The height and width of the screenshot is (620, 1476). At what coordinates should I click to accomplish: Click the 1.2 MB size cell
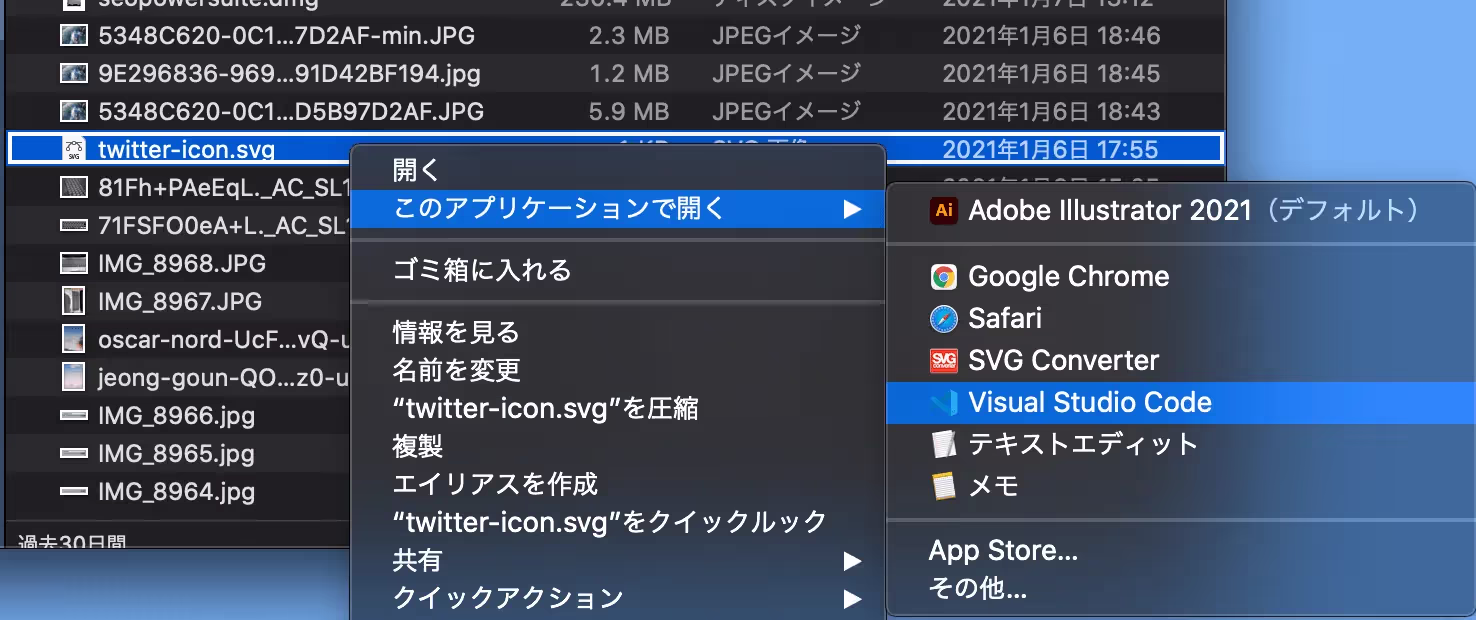tap(628, 74)
